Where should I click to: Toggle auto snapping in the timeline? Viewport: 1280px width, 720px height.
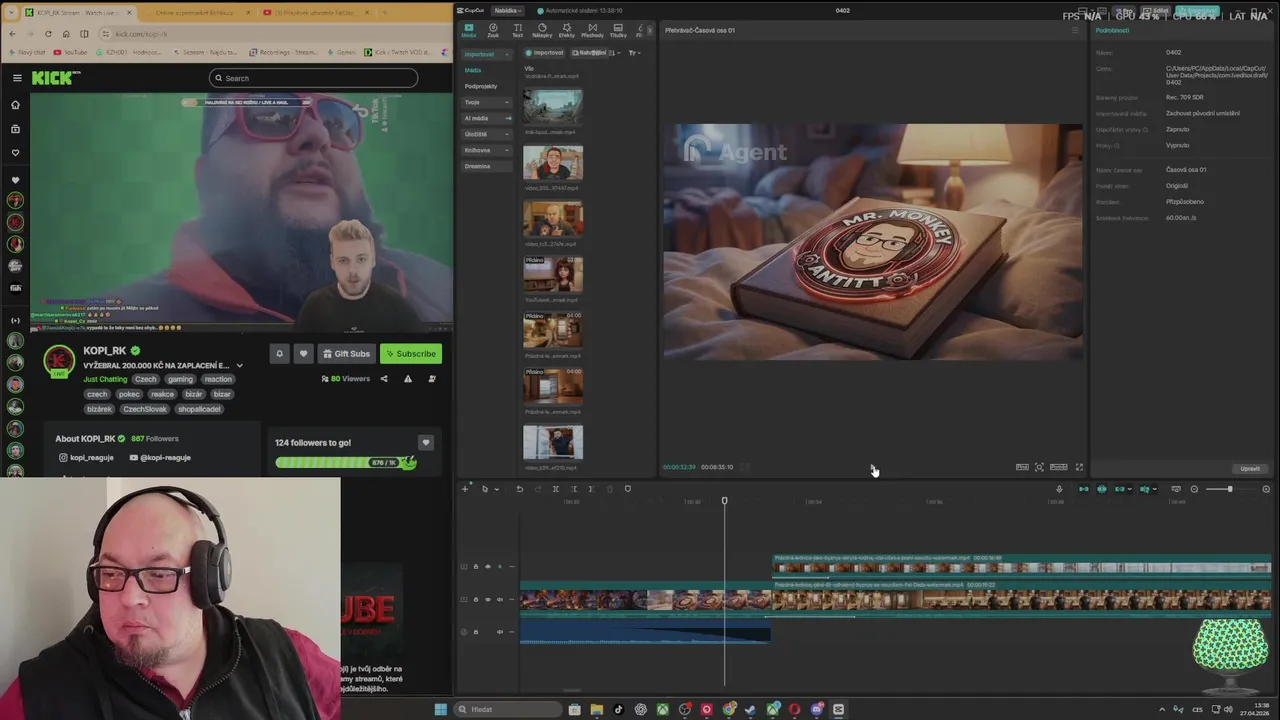point(1102,489)
